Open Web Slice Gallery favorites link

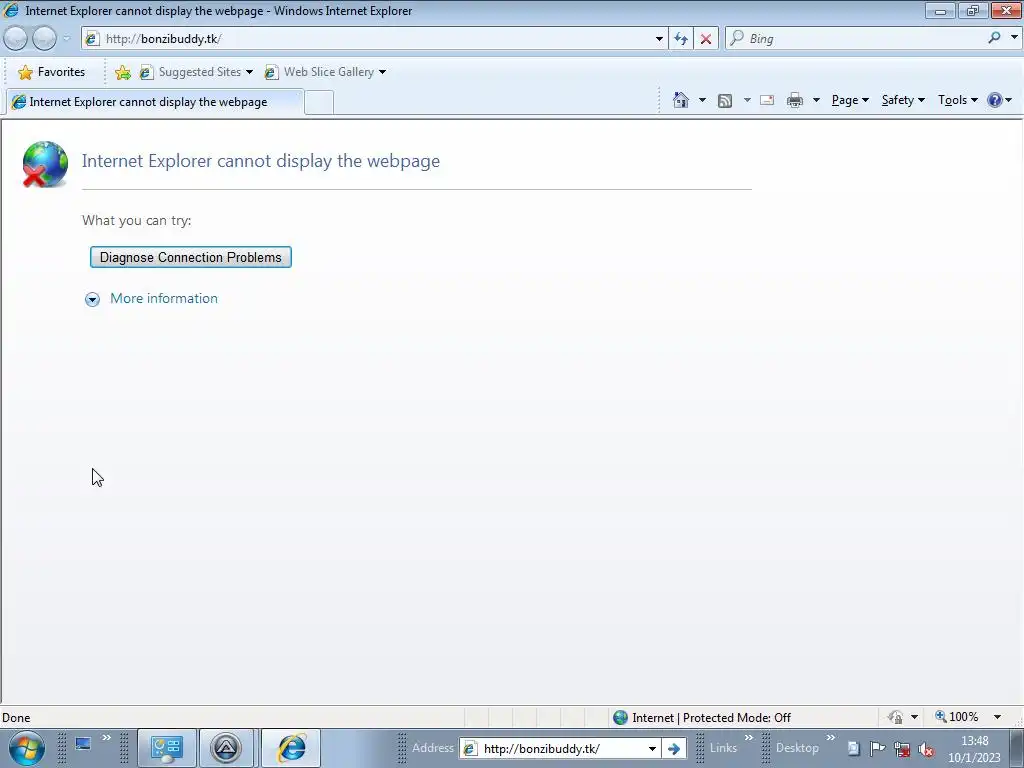pos(325,72)
